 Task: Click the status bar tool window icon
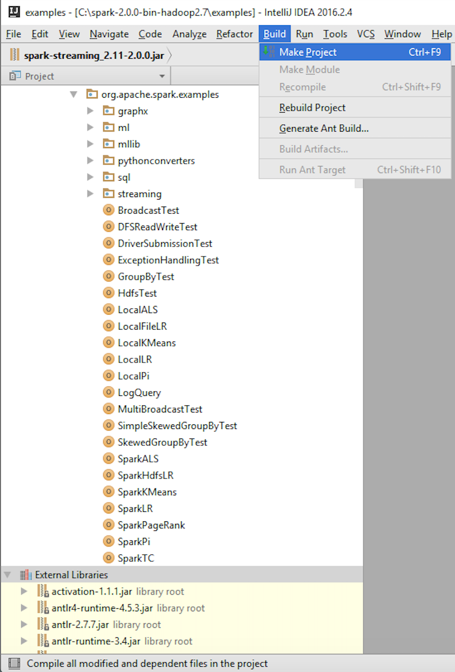[x=14, y=663]
